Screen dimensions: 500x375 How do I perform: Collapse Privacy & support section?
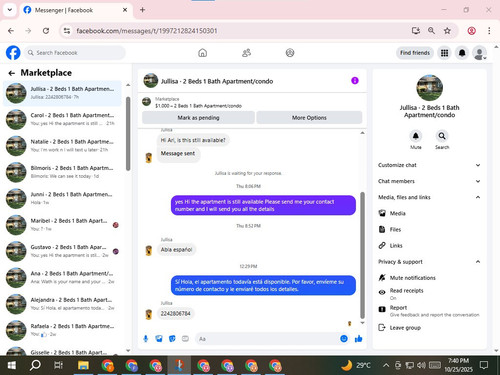click(429, 262)
